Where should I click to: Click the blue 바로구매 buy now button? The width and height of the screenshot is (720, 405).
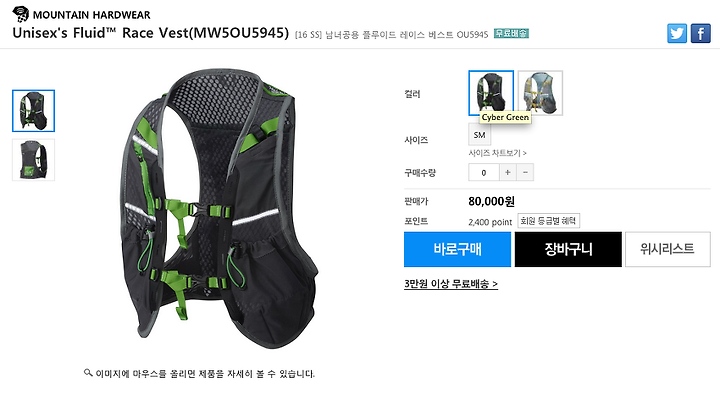pos(457,249)
